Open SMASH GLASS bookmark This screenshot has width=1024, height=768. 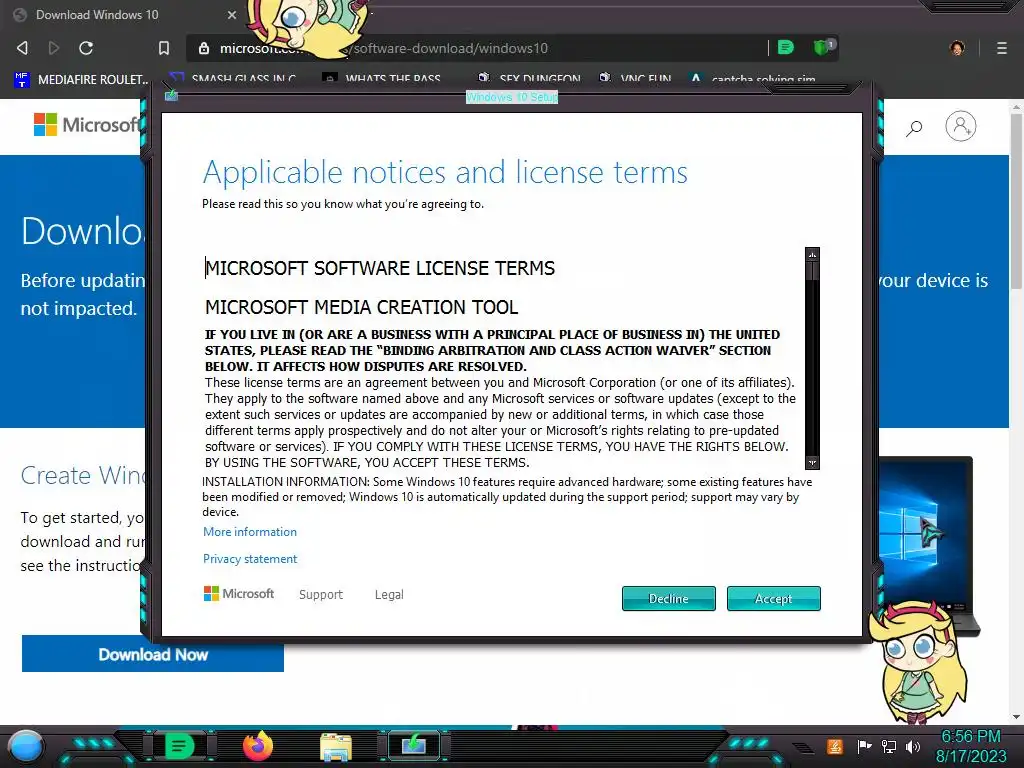(x=232, y=79)
